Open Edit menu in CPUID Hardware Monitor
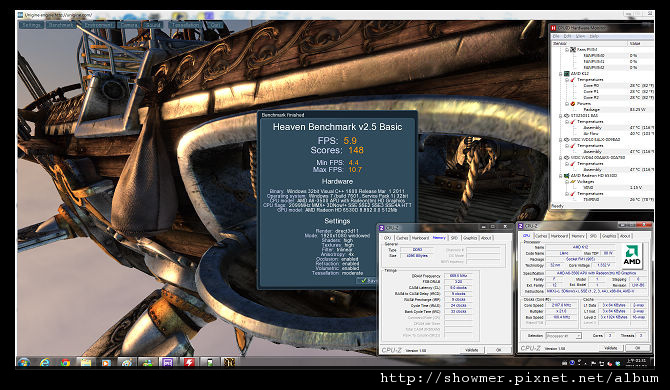Viewport: 670px width, 390px height. pos(567,36)
